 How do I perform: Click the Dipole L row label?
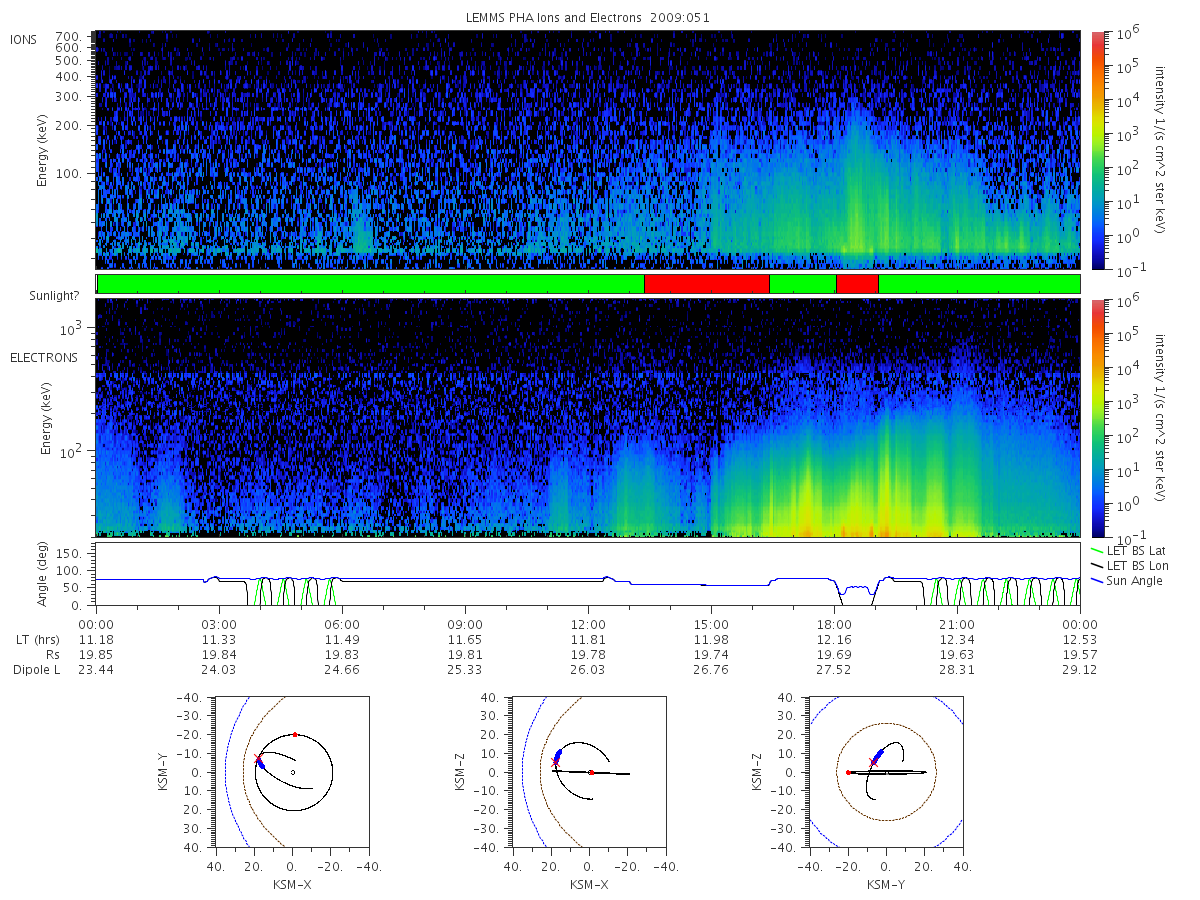coord(36,670)
